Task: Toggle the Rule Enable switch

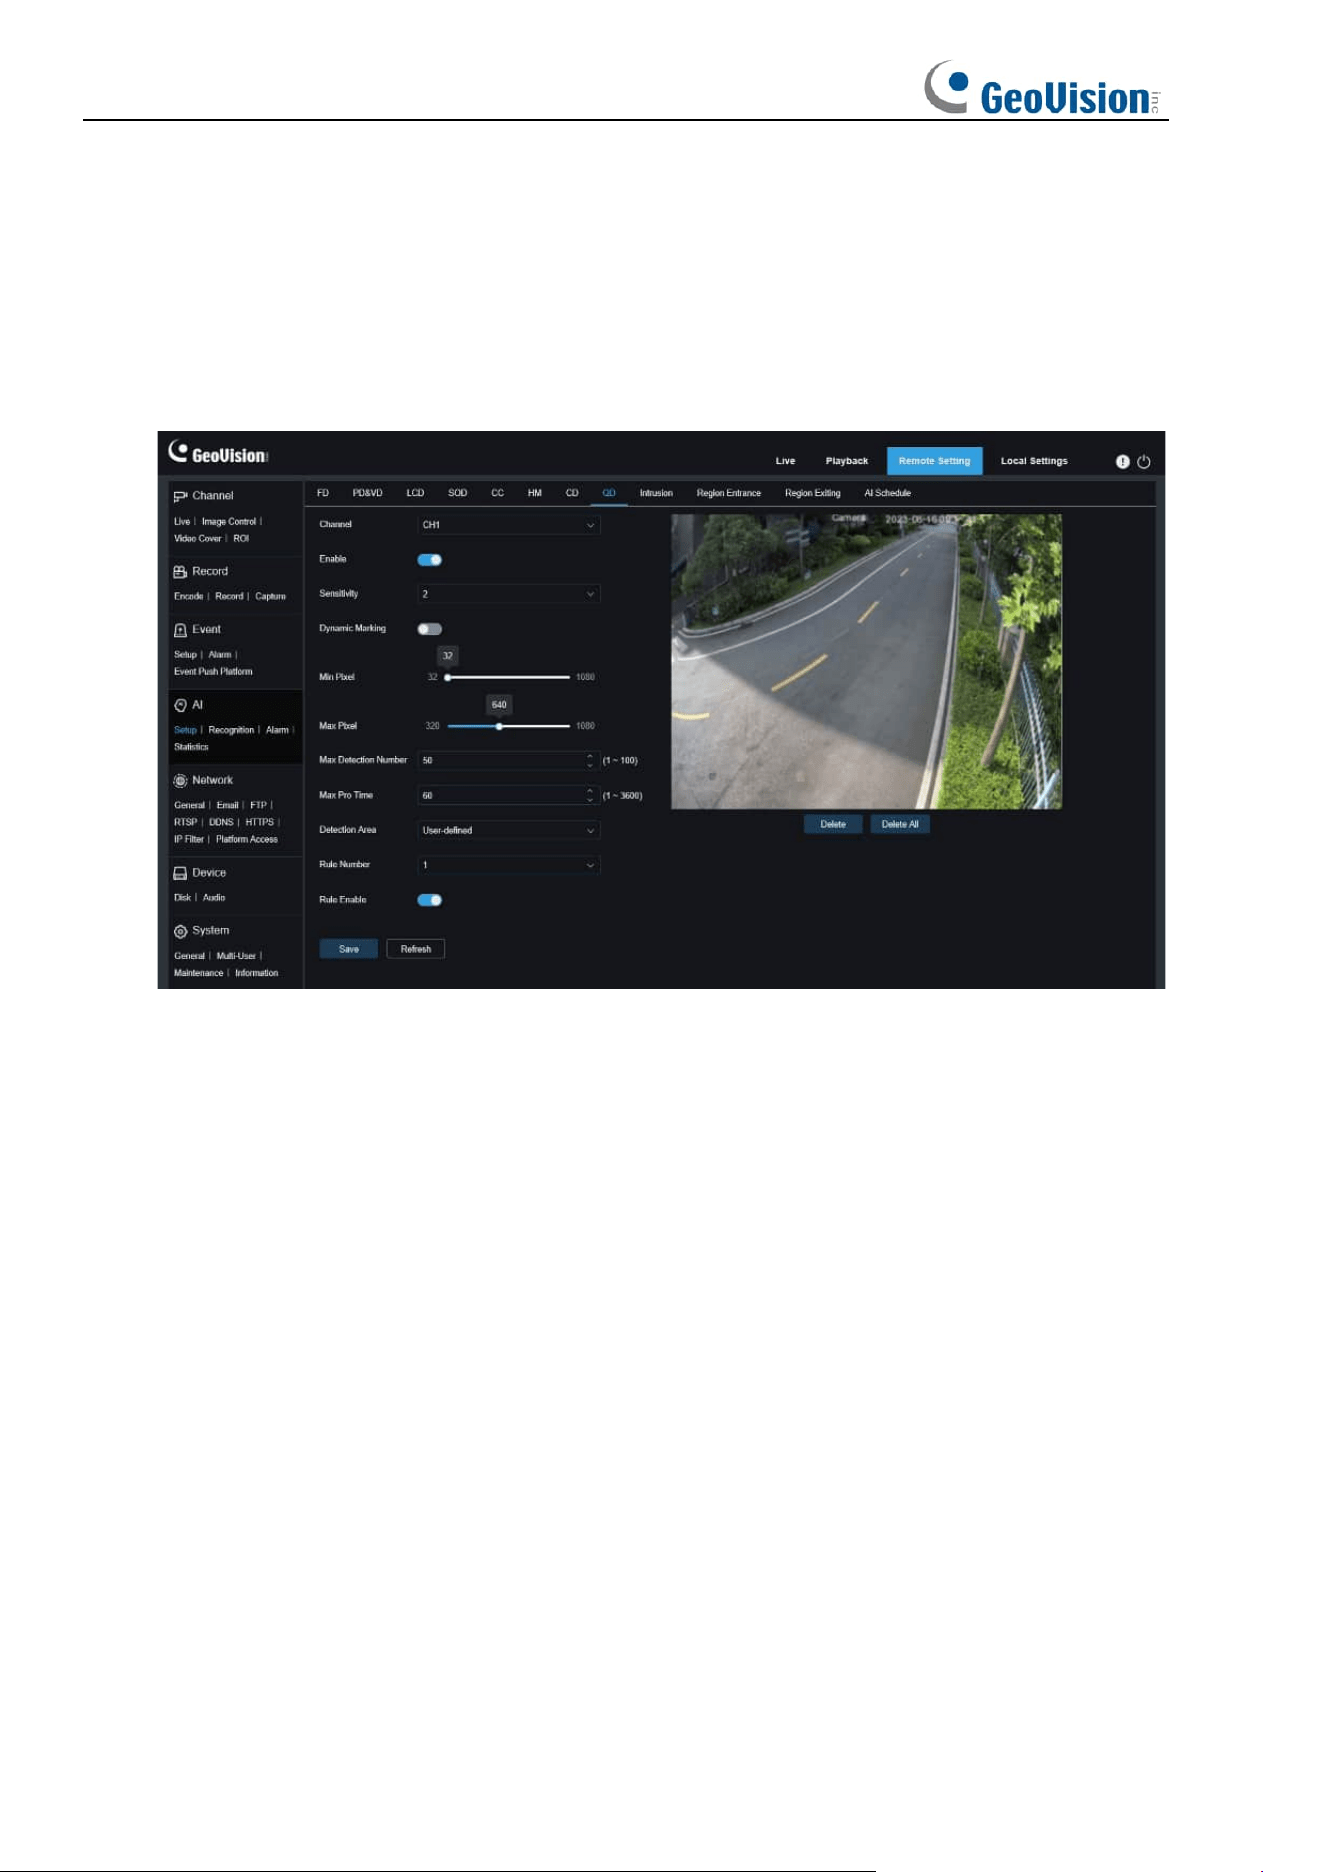Action: click(x=429, y=900)
